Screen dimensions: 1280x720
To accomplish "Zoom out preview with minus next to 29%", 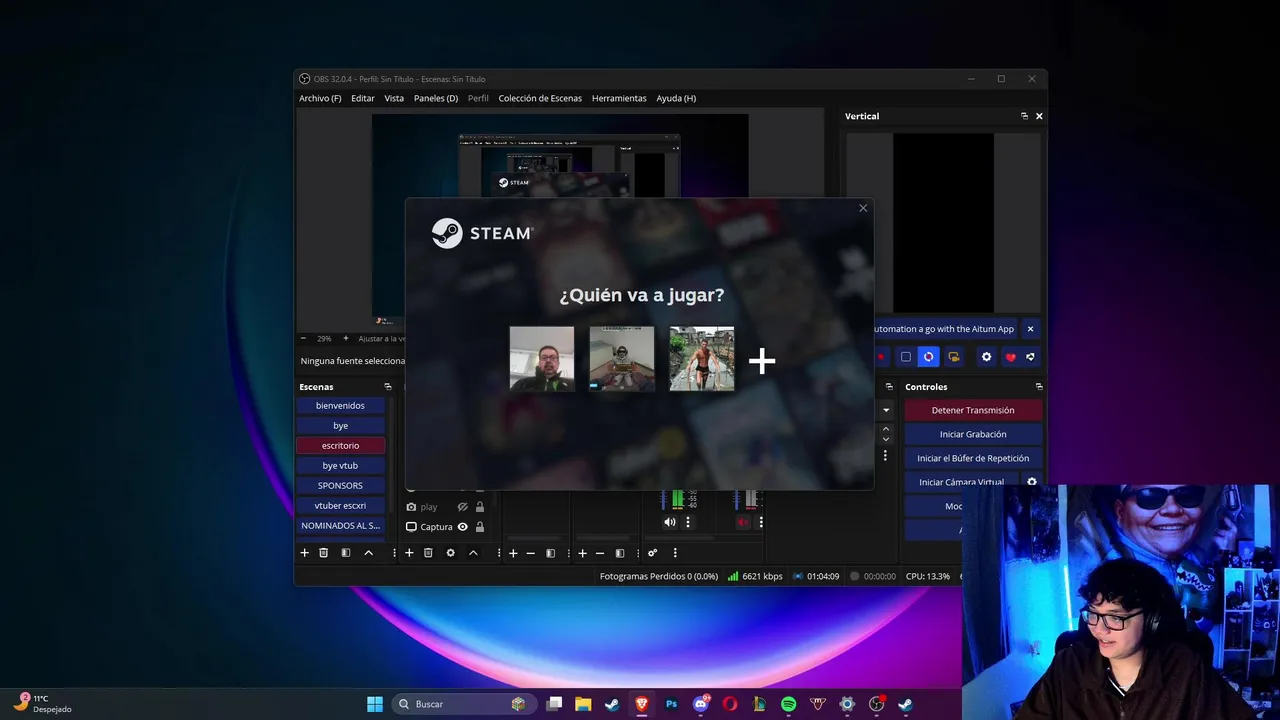I will coord(303,339).
